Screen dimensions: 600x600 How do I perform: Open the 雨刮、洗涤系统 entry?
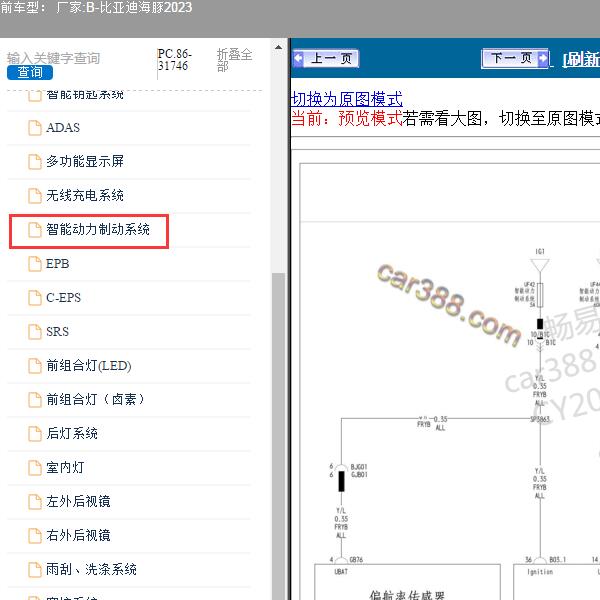click(91, 569)
